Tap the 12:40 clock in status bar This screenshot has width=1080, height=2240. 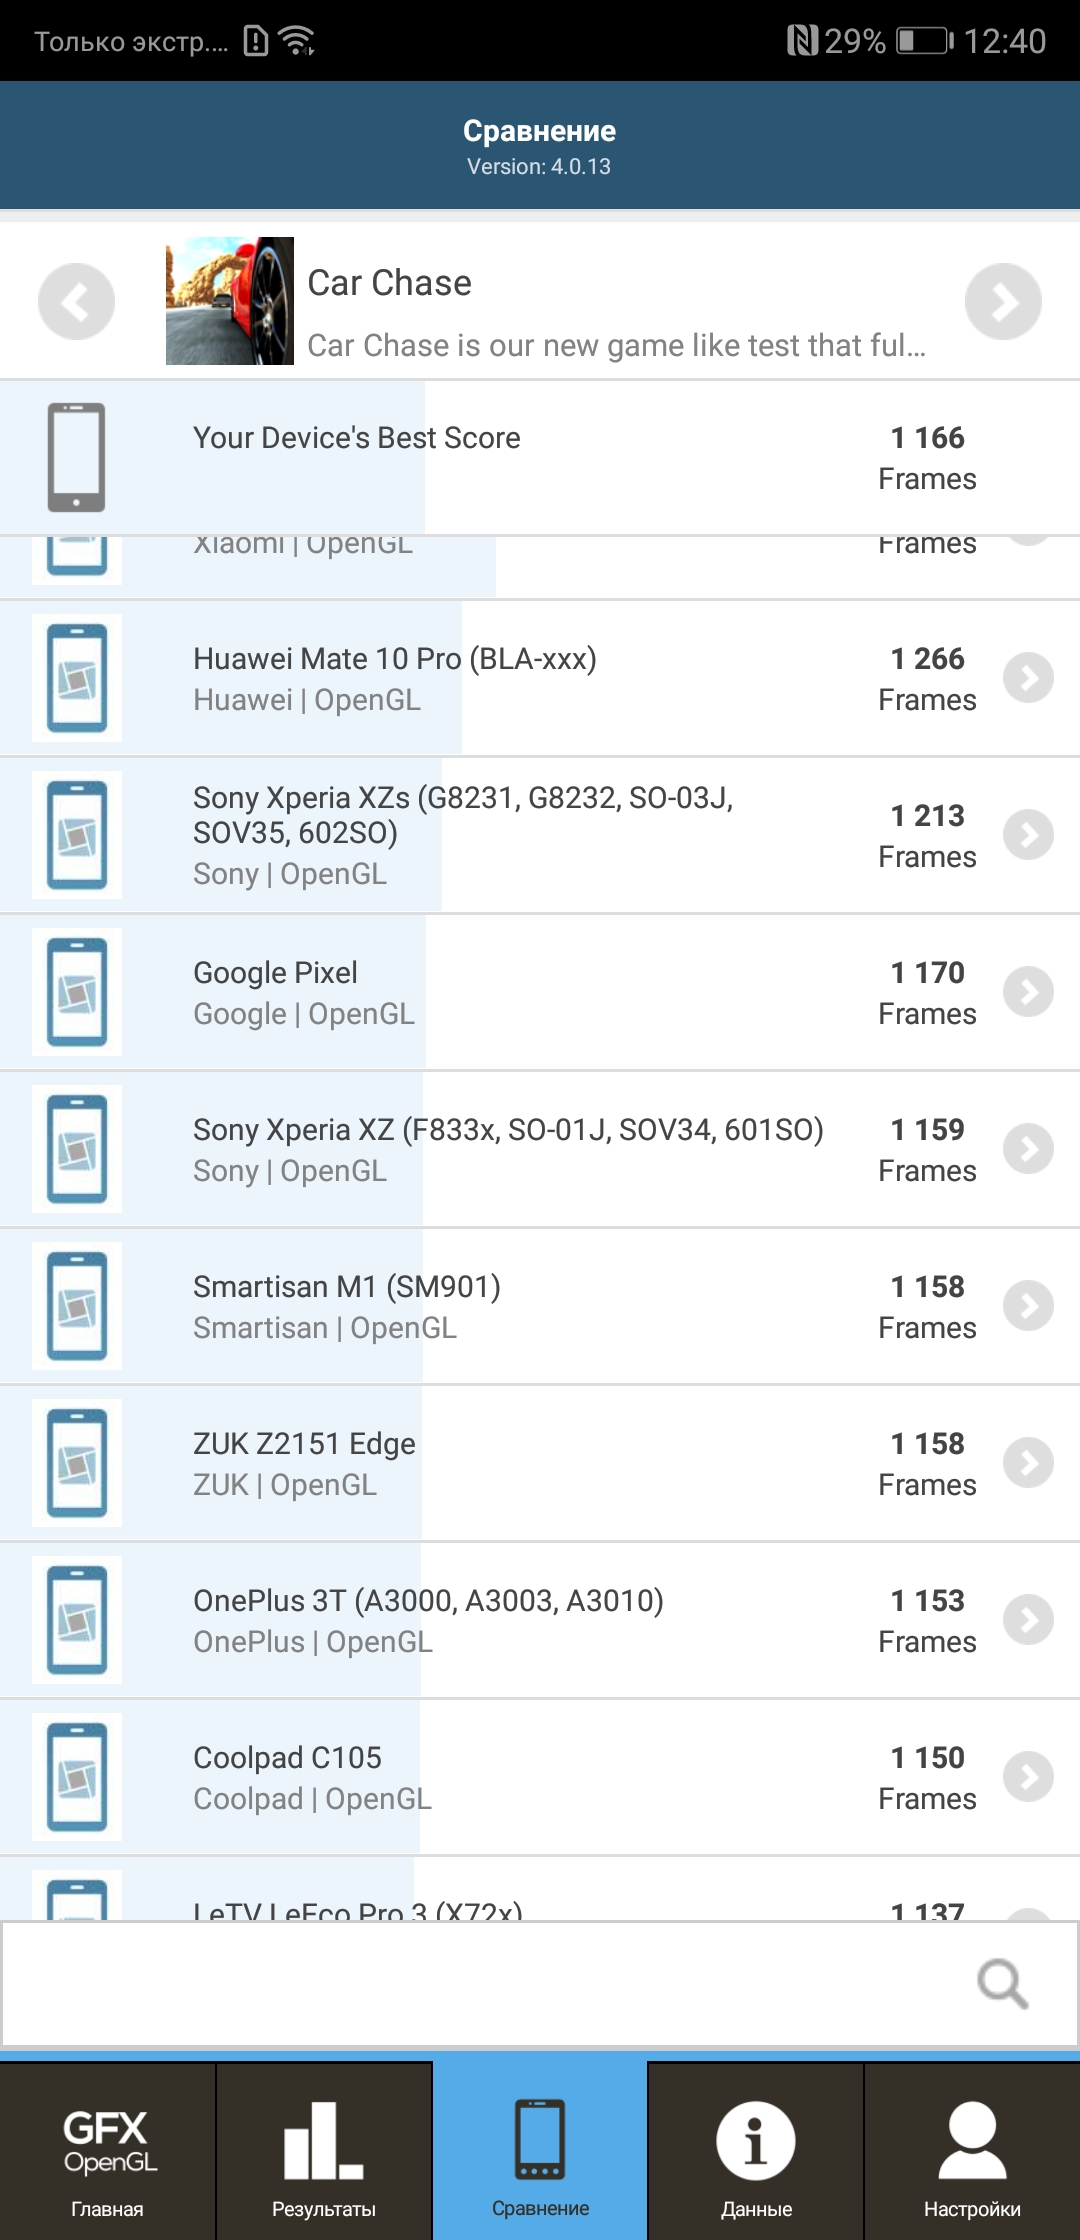[1005, 41]
